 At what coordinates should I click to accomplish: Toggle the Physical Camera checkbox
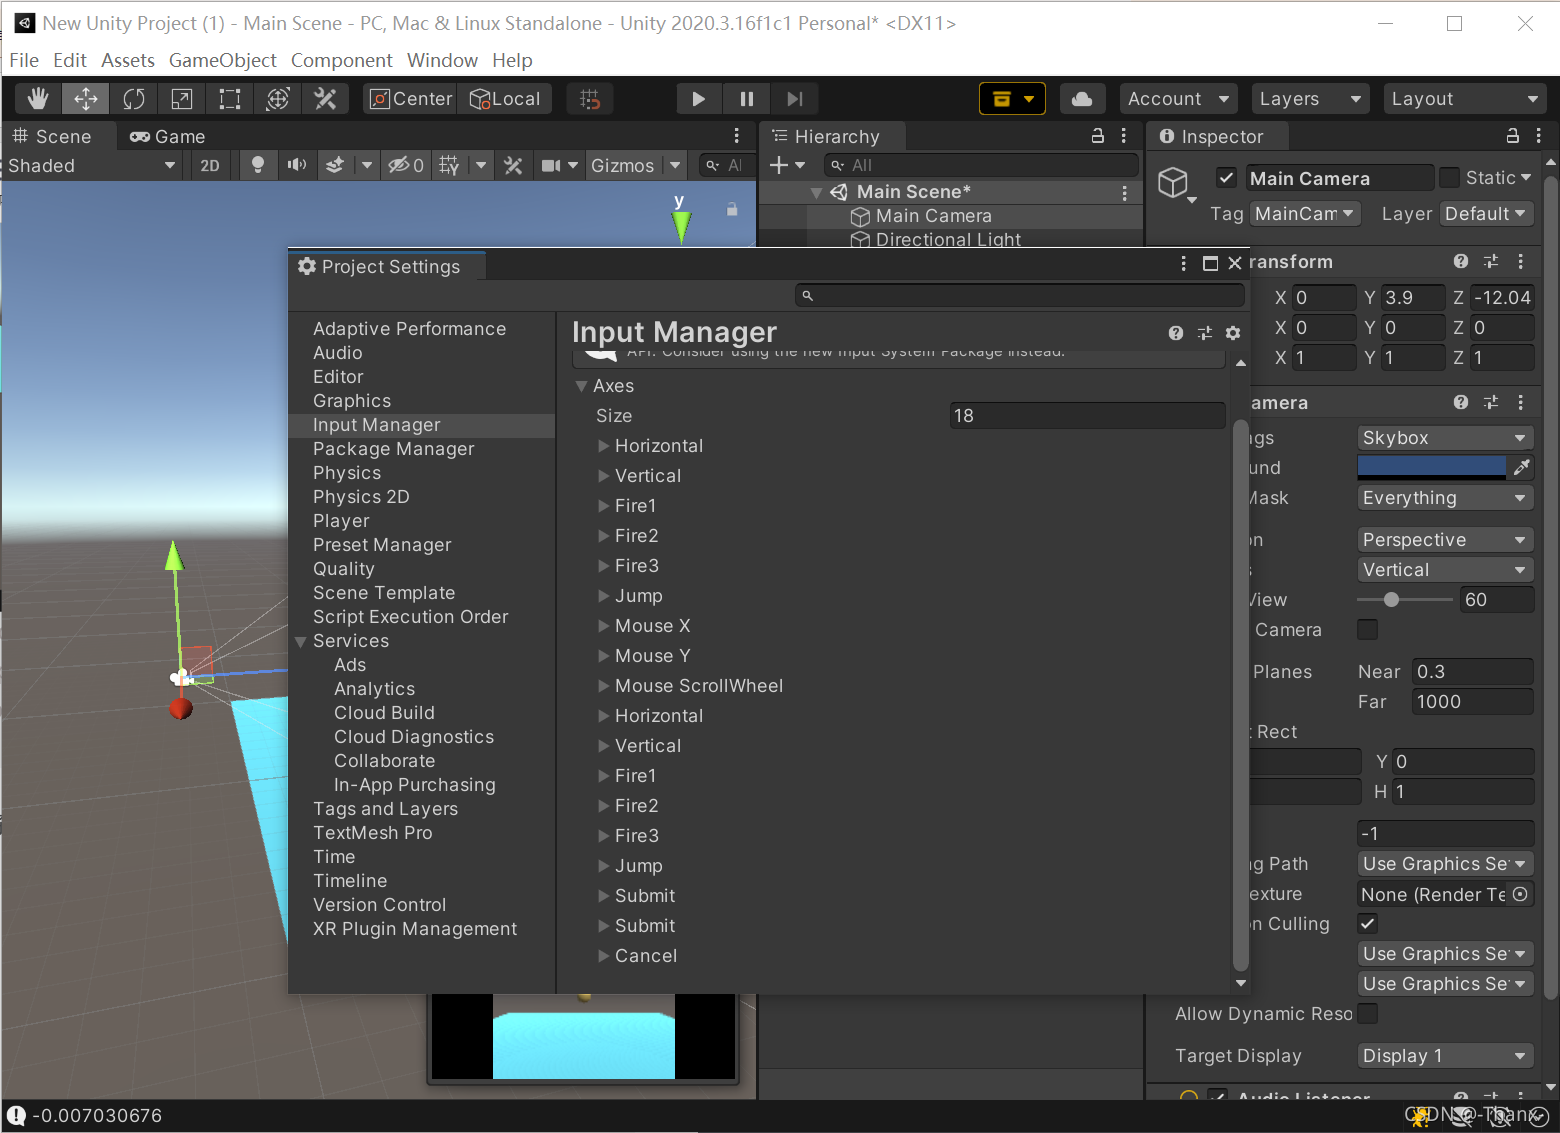coord(1367,629)
